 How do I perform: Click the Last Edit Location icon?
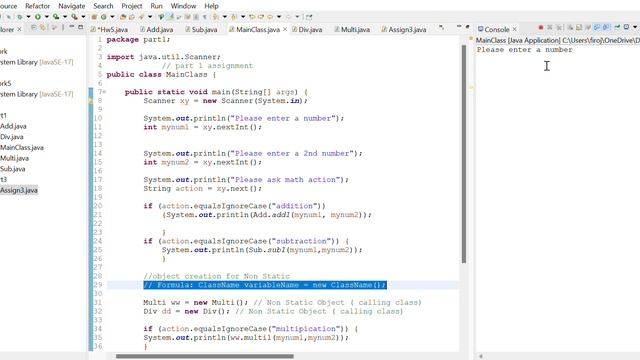click(x=252, y=17)
